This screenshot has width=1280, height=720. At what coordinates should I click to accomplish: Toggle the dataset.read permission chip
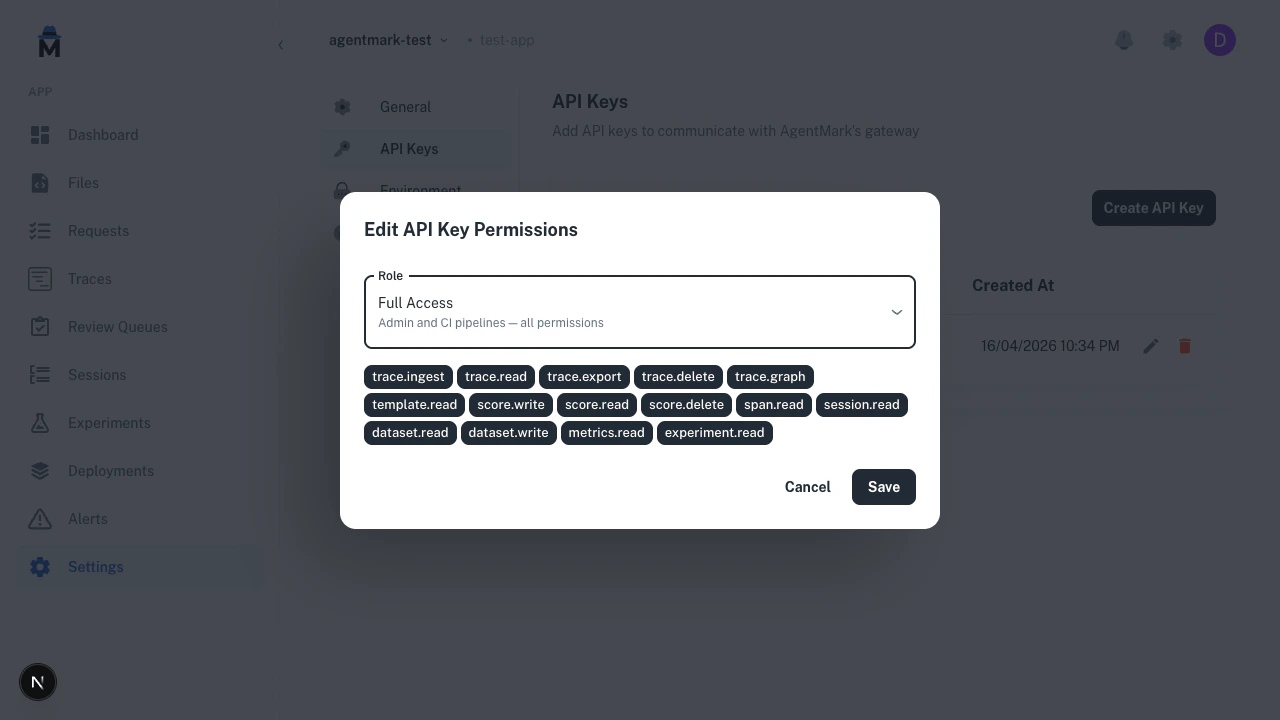(x=410, y=433)
